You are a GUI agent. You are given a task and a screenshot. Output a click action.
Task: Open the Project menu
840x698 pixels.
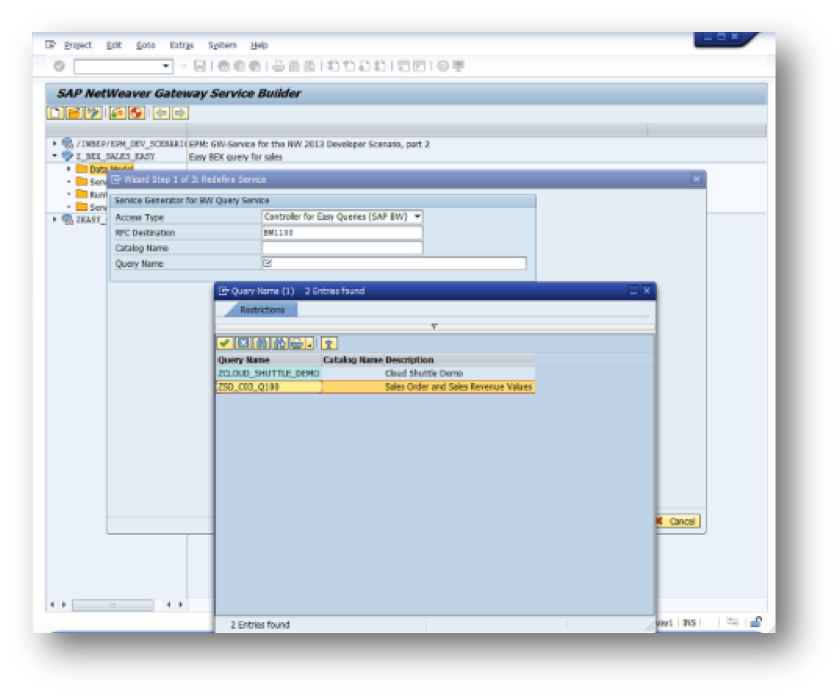click(78, 45)
